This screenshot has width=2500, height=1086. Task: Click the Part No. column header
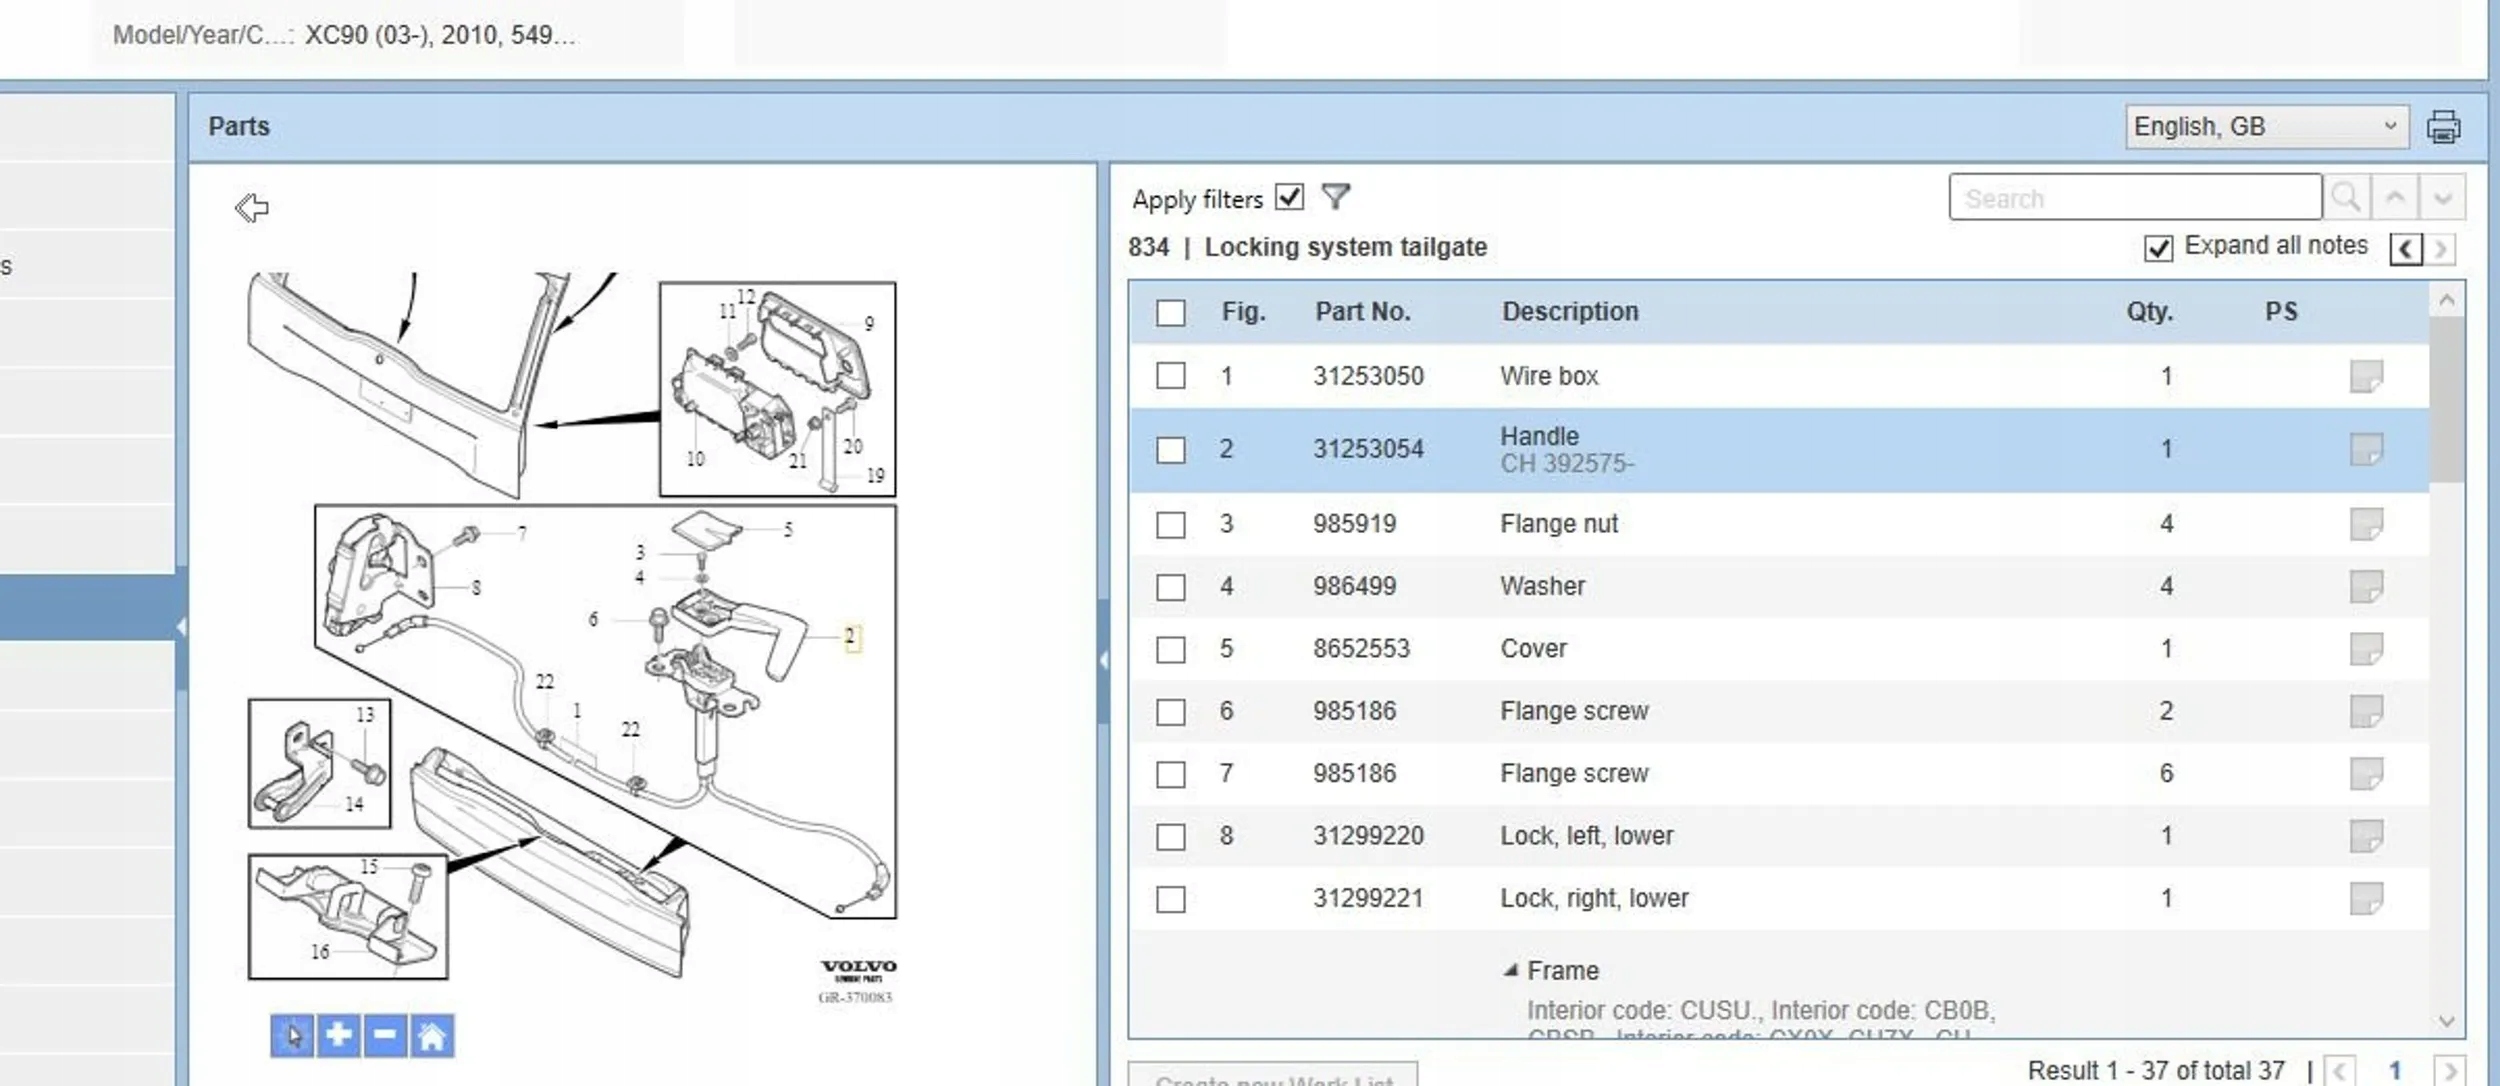pyautogui.click(x=1362, y=312)
